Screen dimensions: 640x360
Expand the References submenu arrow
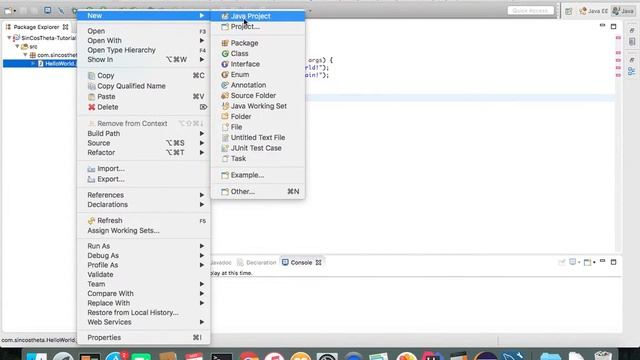pos(202,195)
